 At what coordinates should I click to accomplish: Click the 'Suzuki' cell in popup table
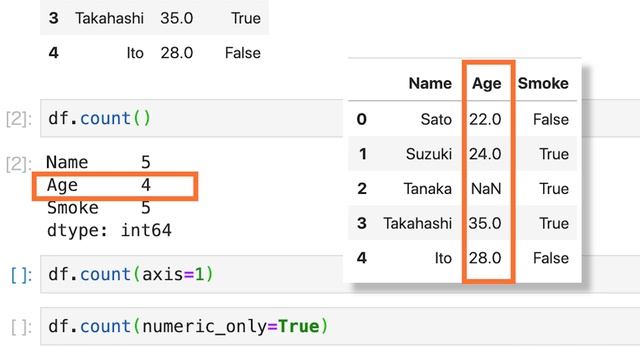[x=429, y=154]
